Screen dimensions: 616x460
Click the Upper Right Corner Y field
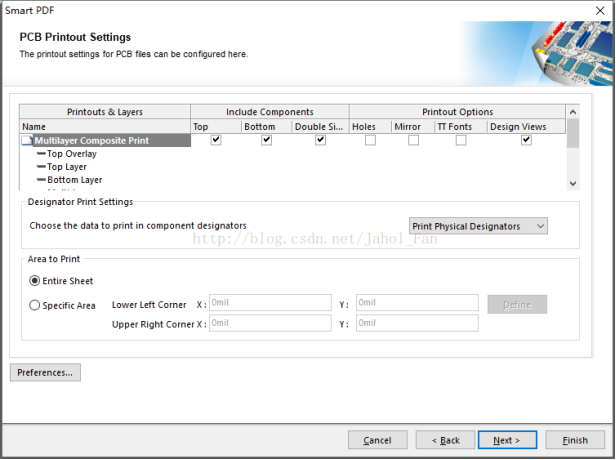click(416, 323)
